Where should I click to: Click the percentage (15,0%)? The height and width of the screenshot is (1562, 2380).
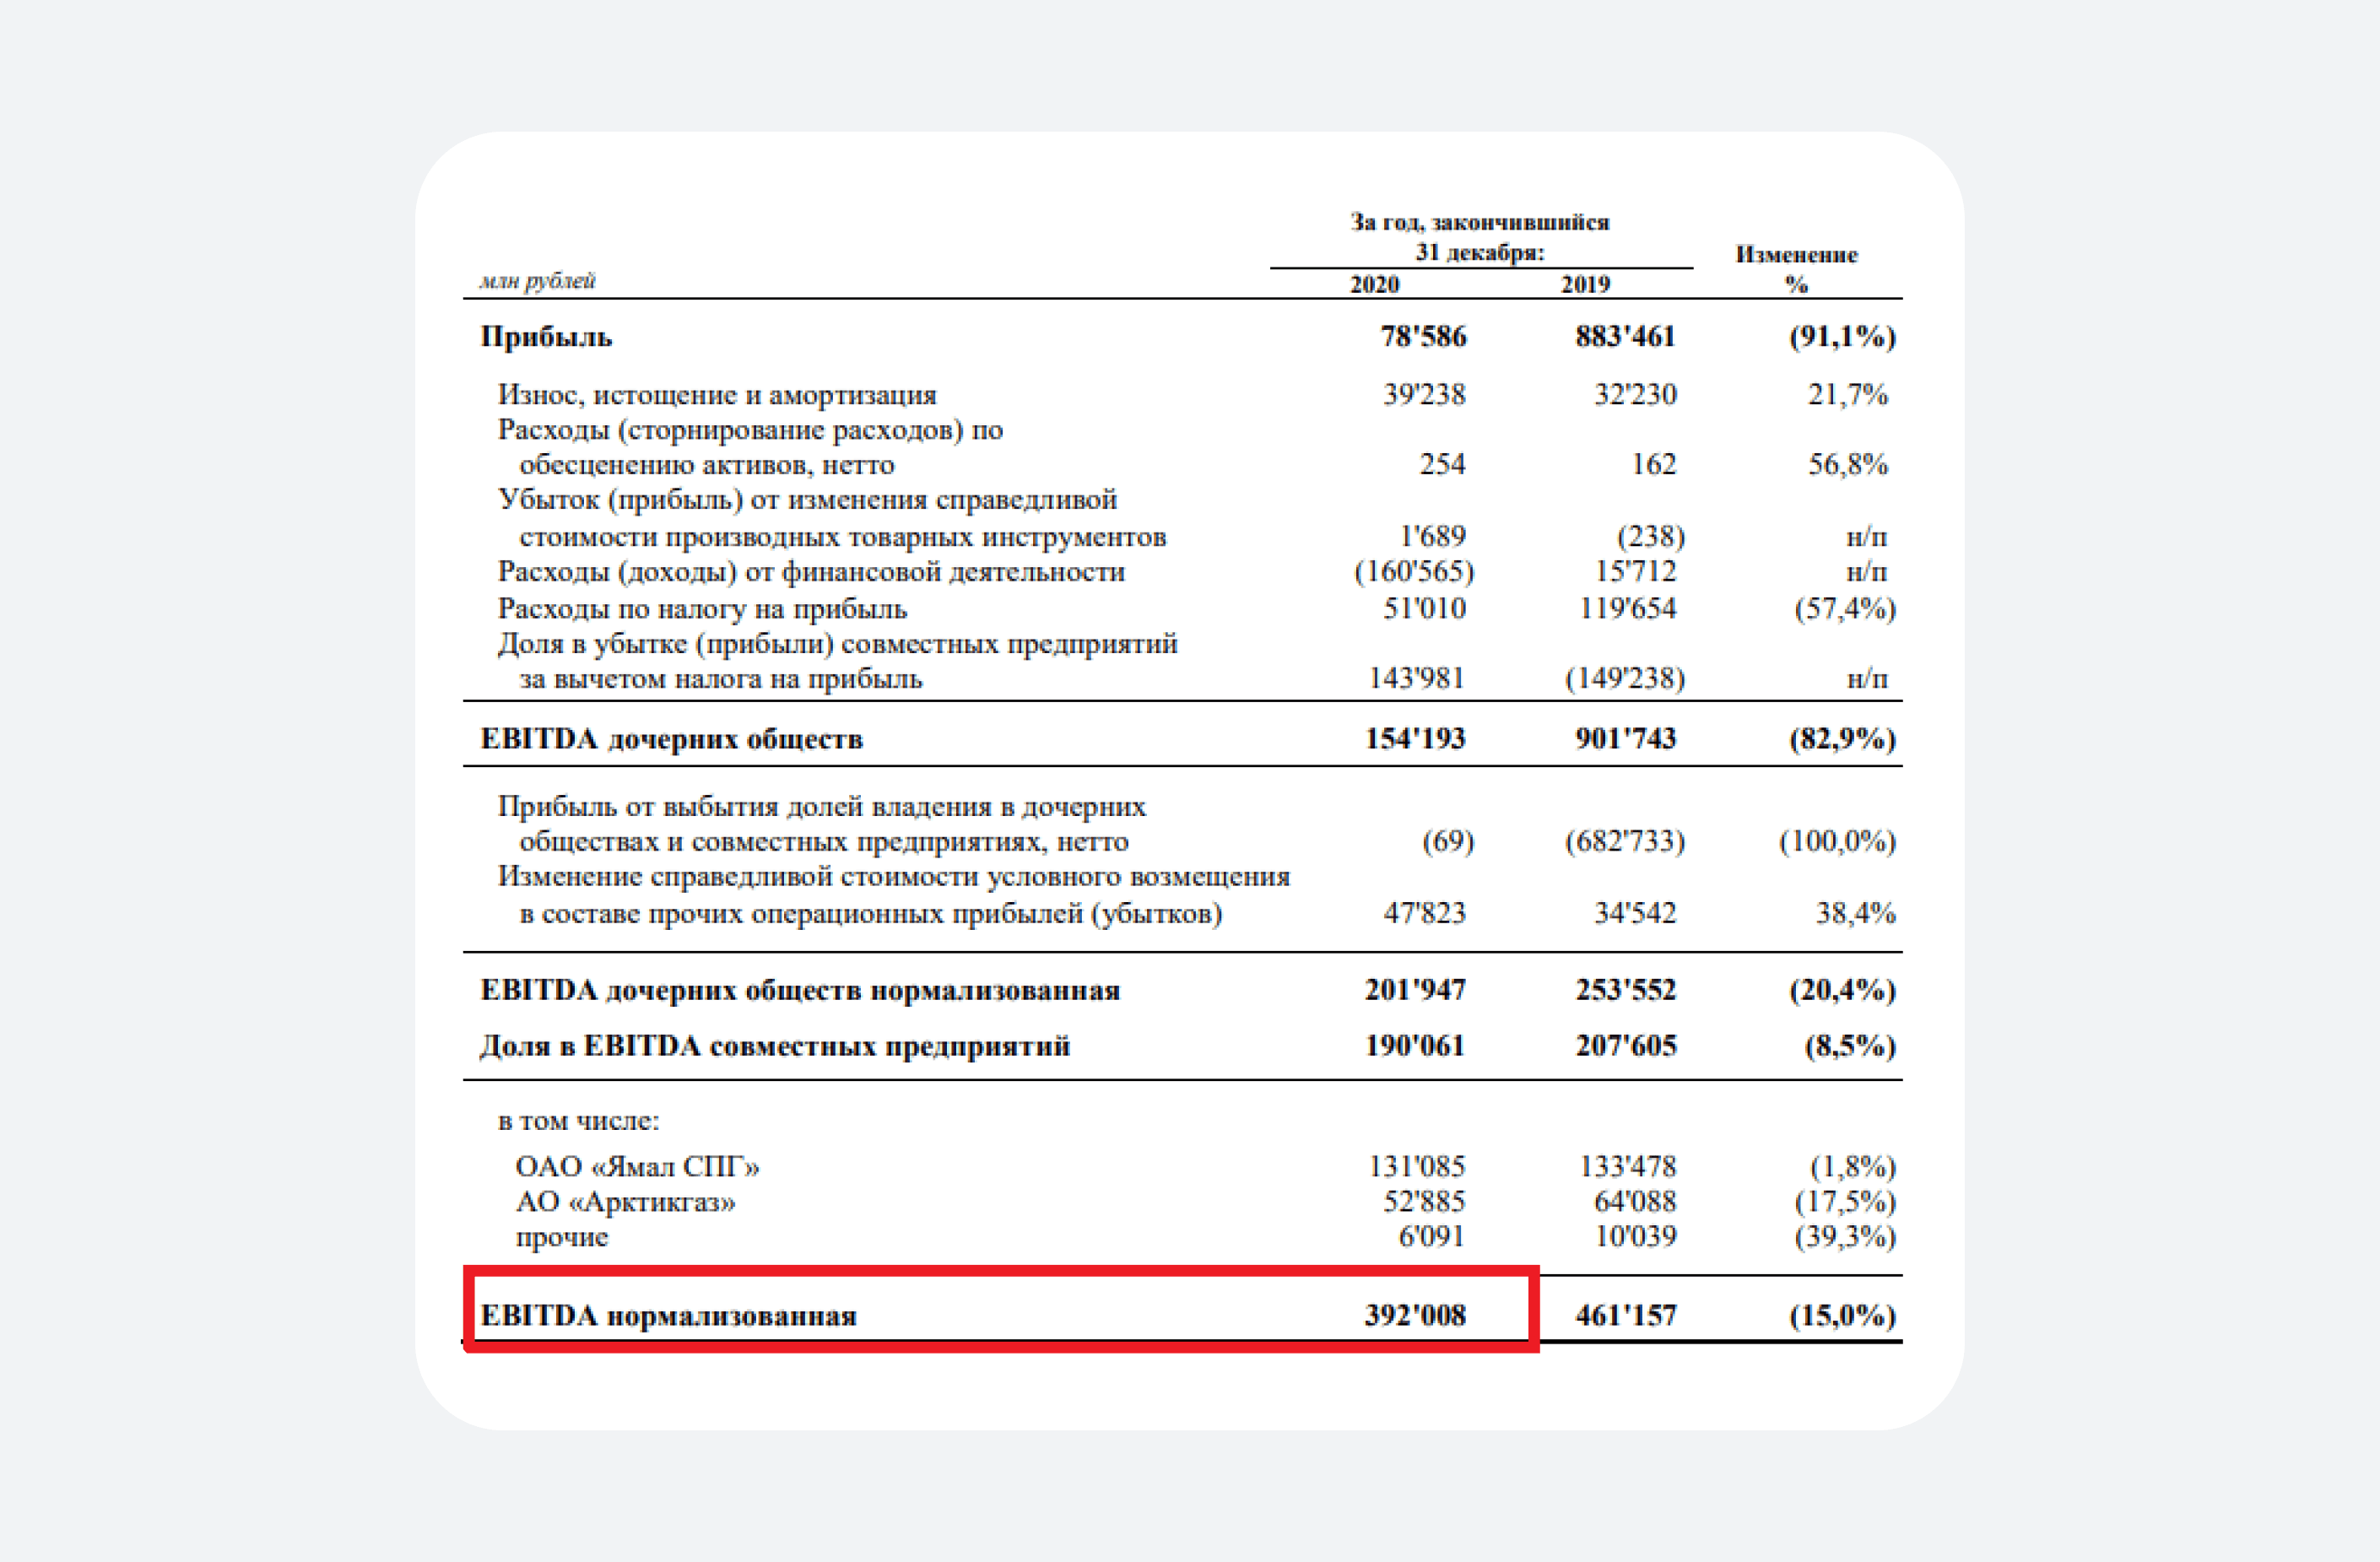[x=1842, y=1315]
